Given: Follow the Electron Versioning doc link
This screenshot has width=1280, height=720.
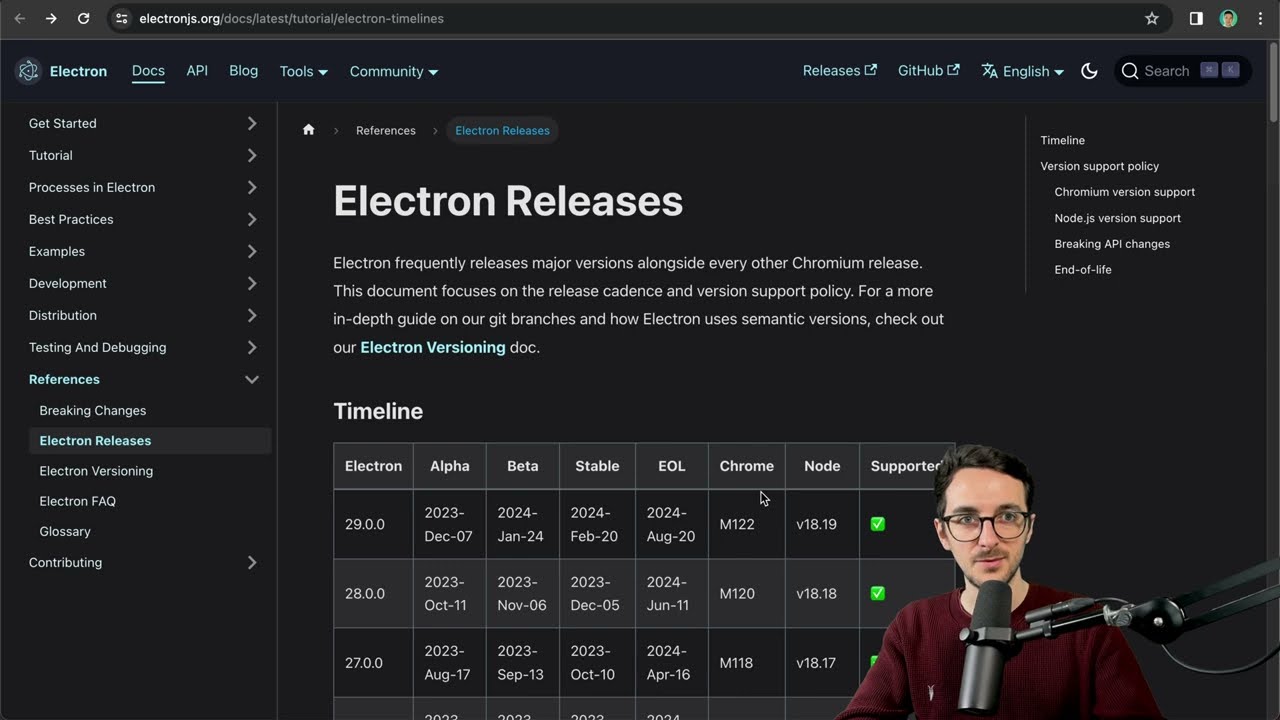Looking at the screenshot, I should tap(432, 347).
